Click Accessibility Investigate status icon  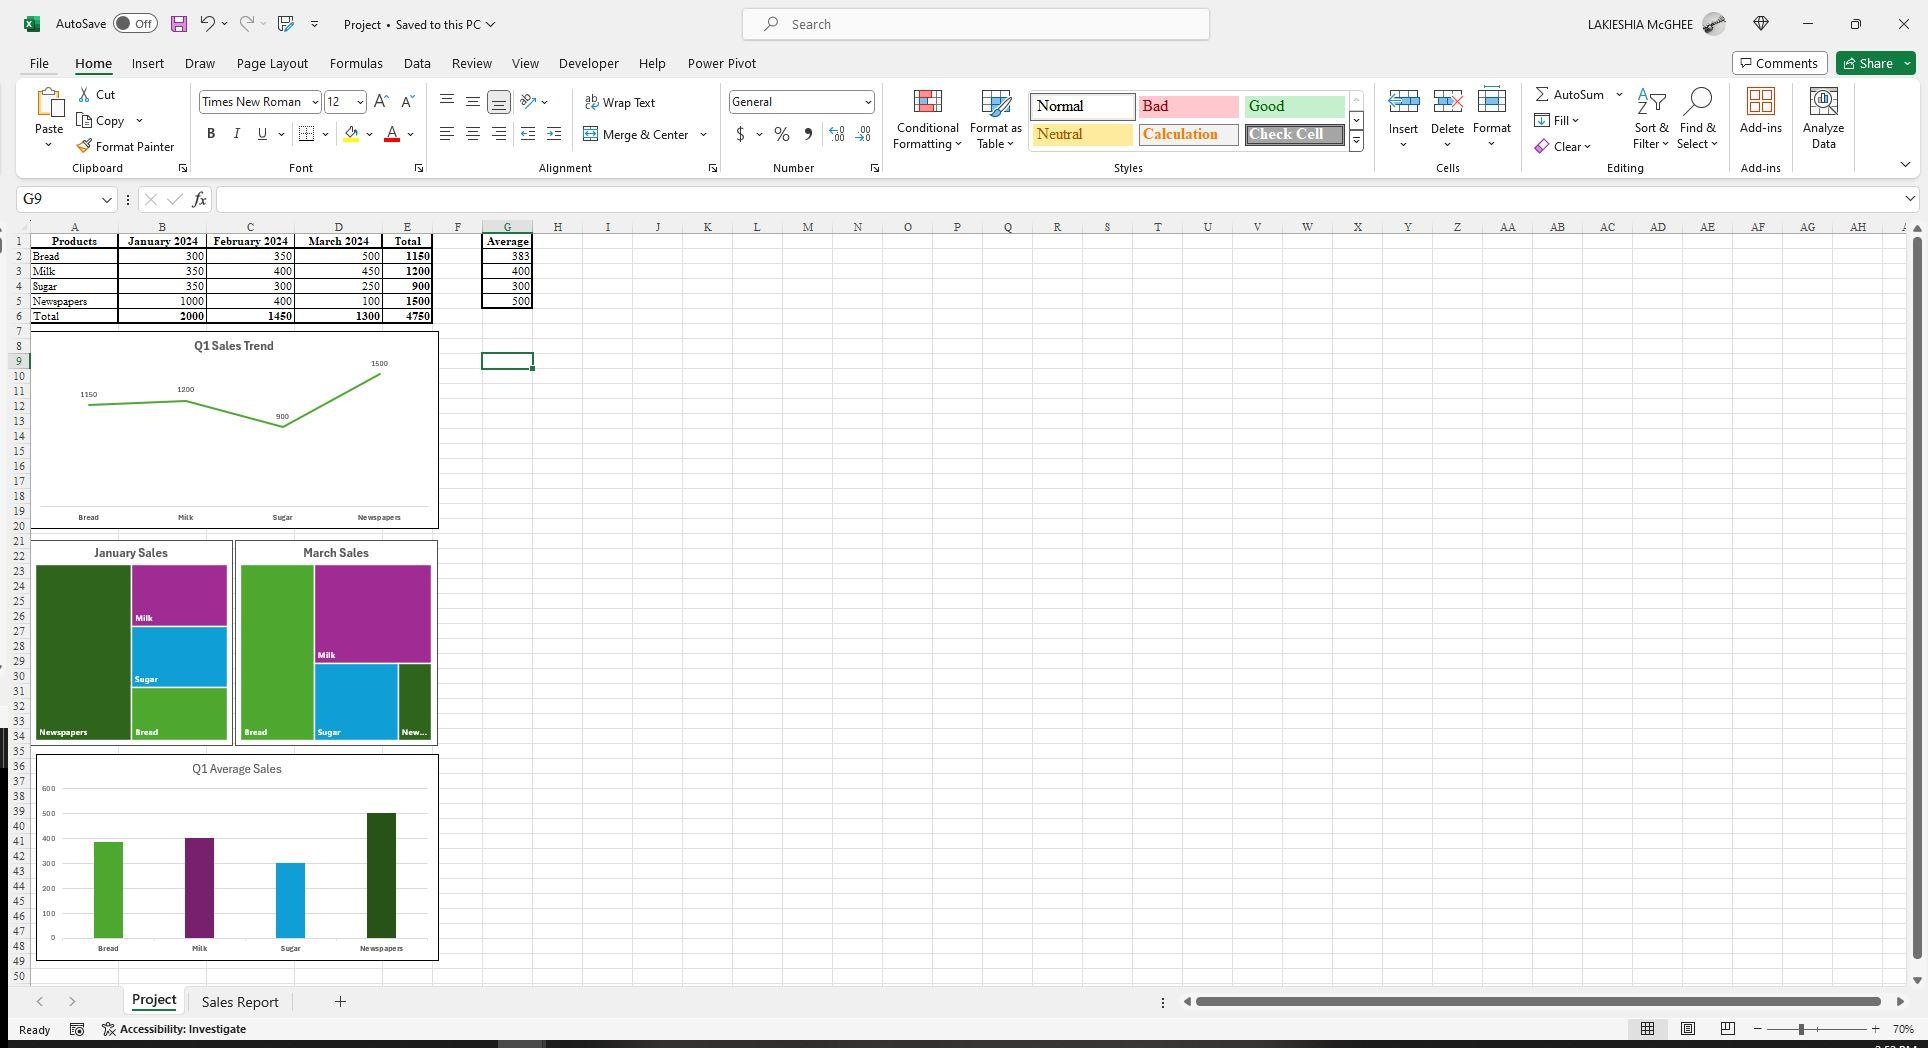pos(109,1029)
